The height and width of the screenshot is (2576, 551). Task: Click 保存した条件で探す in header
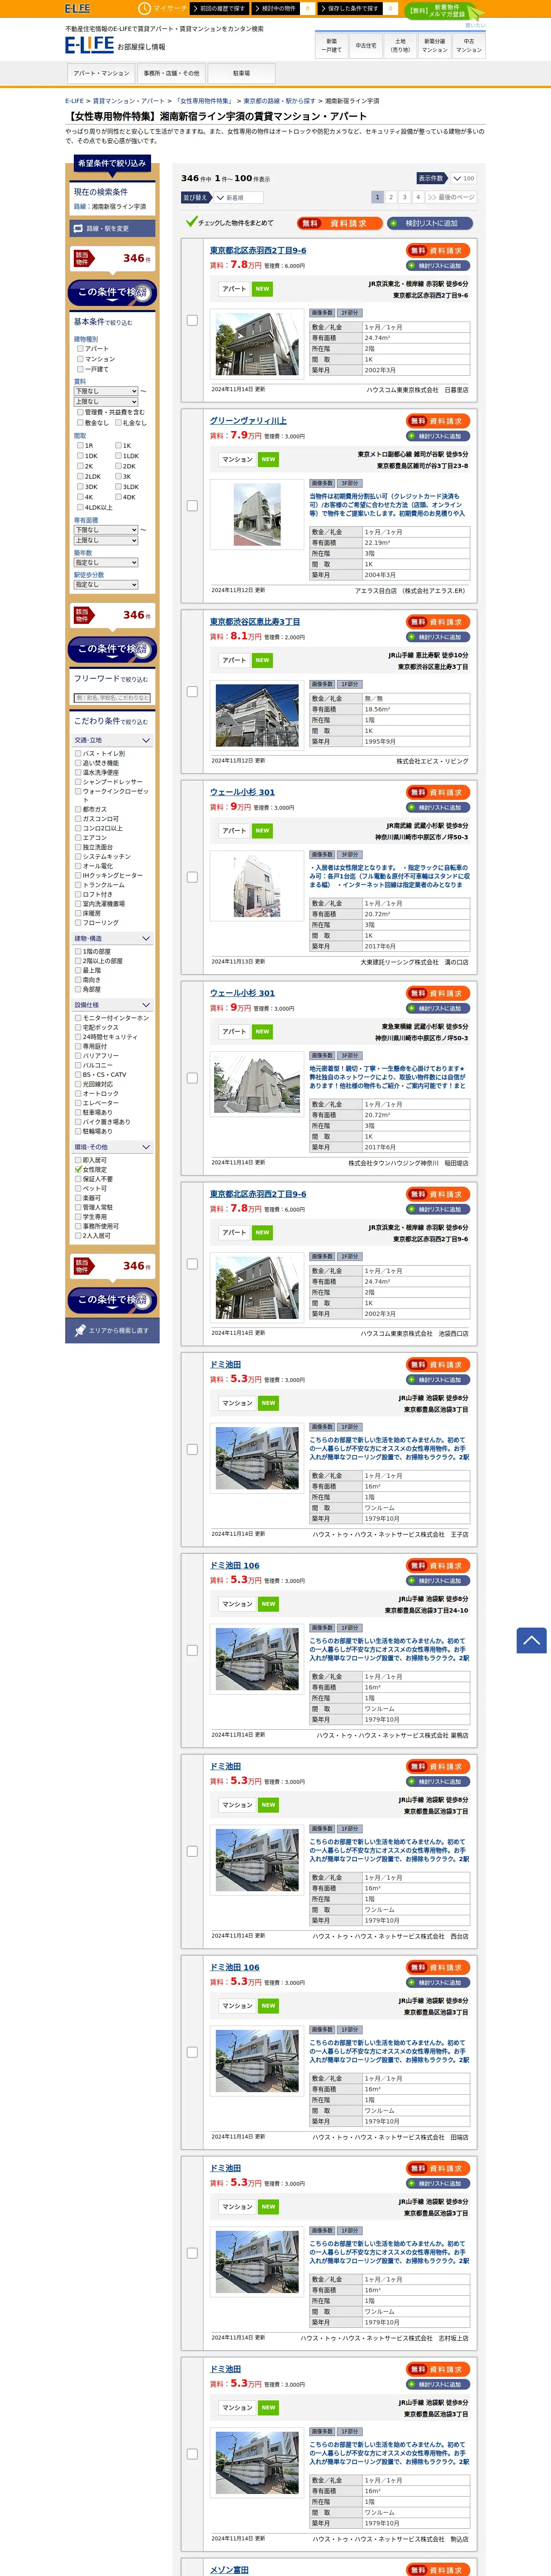(351, 8)
